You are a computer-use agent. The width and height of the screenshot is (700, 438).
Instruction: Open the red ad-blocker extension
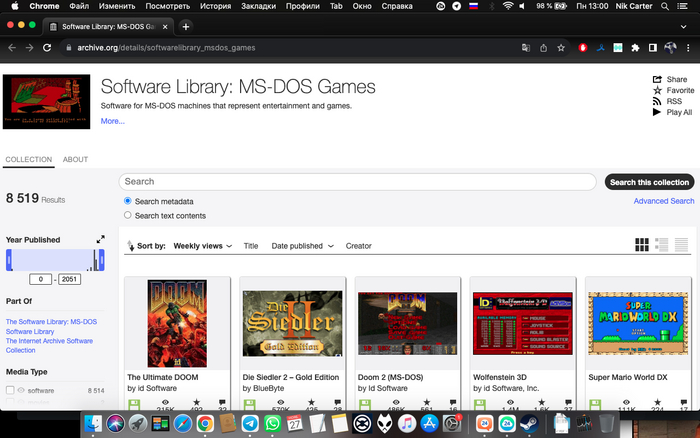pyautogui.click(x=583, y=48)
